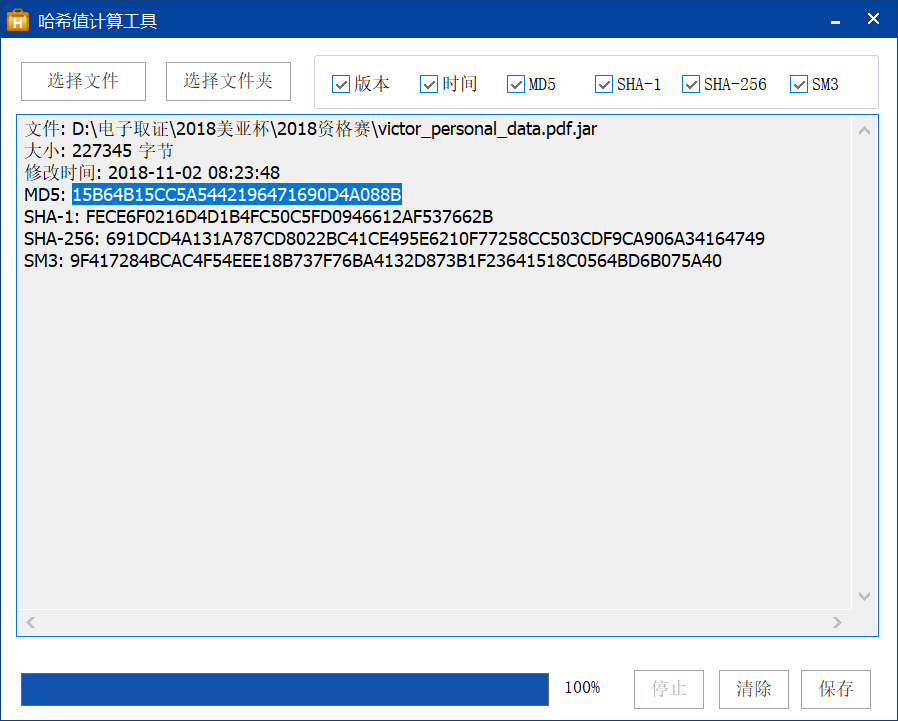
Task: Click 选择文件 to choose a file
Action: point(83,82)
